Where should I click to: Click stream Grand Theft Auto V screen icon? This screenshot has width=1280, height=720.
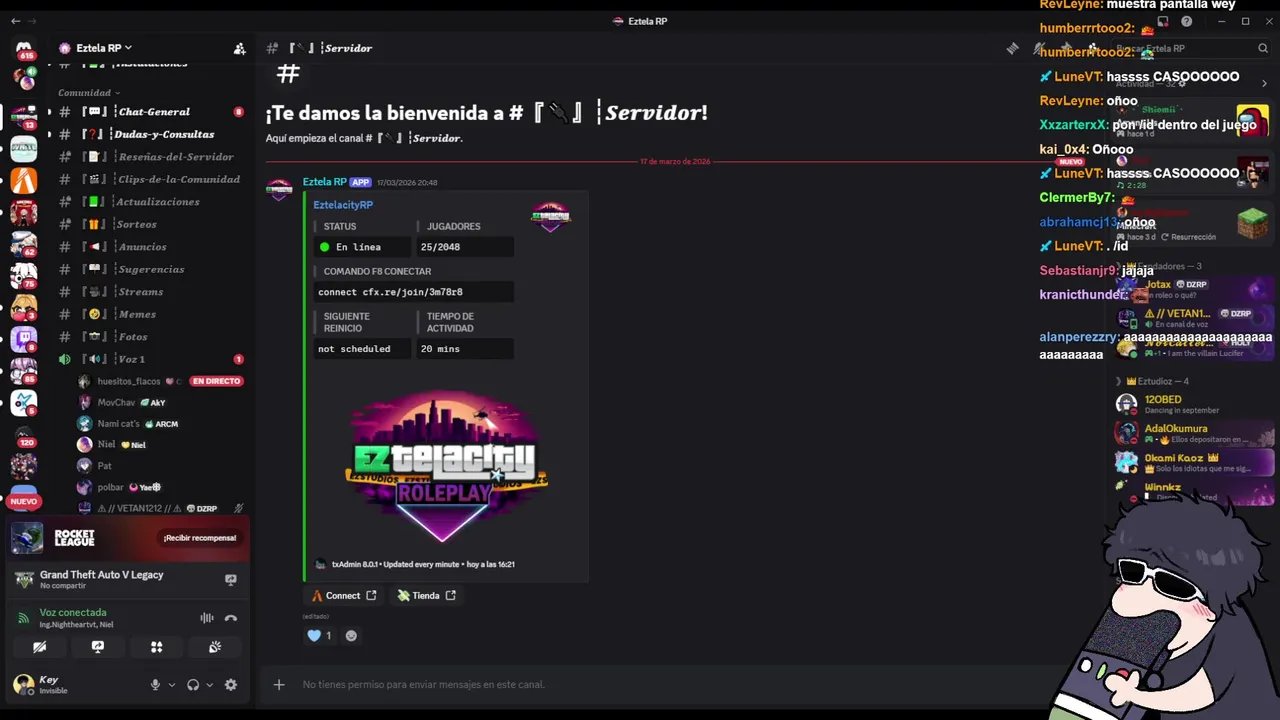tap(231, 579)
